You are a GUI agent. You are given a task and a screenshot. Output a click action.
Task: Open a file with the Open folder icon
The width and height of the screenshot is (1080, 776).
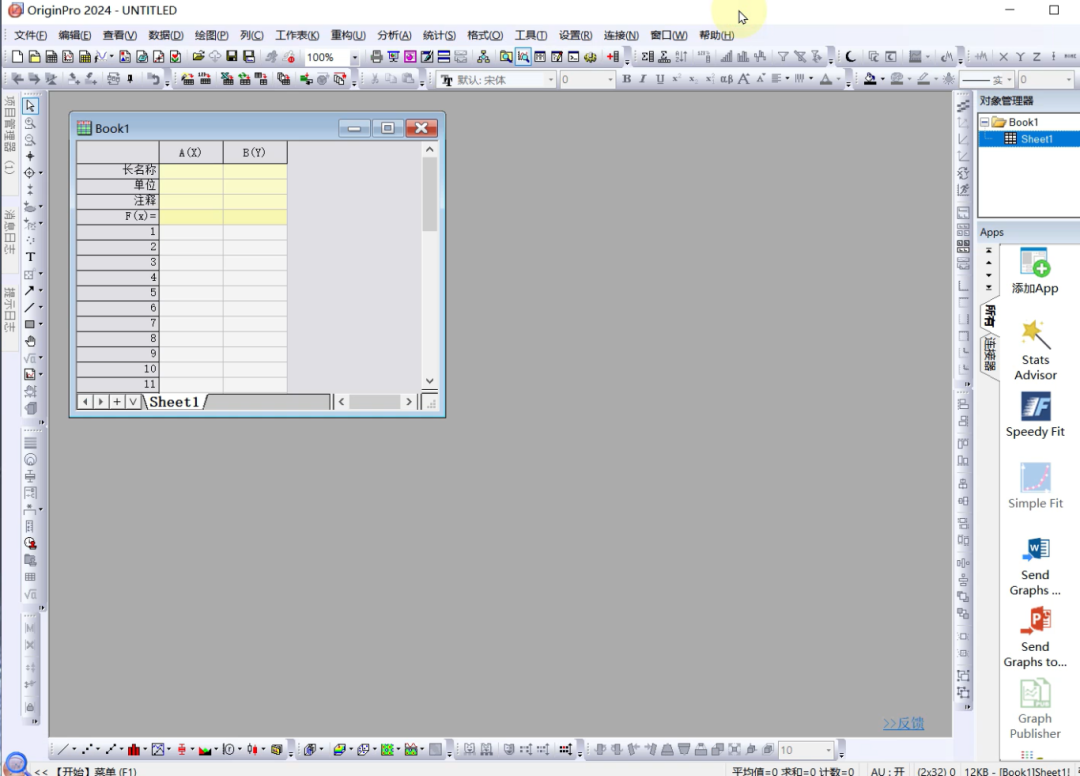(198, 57)
